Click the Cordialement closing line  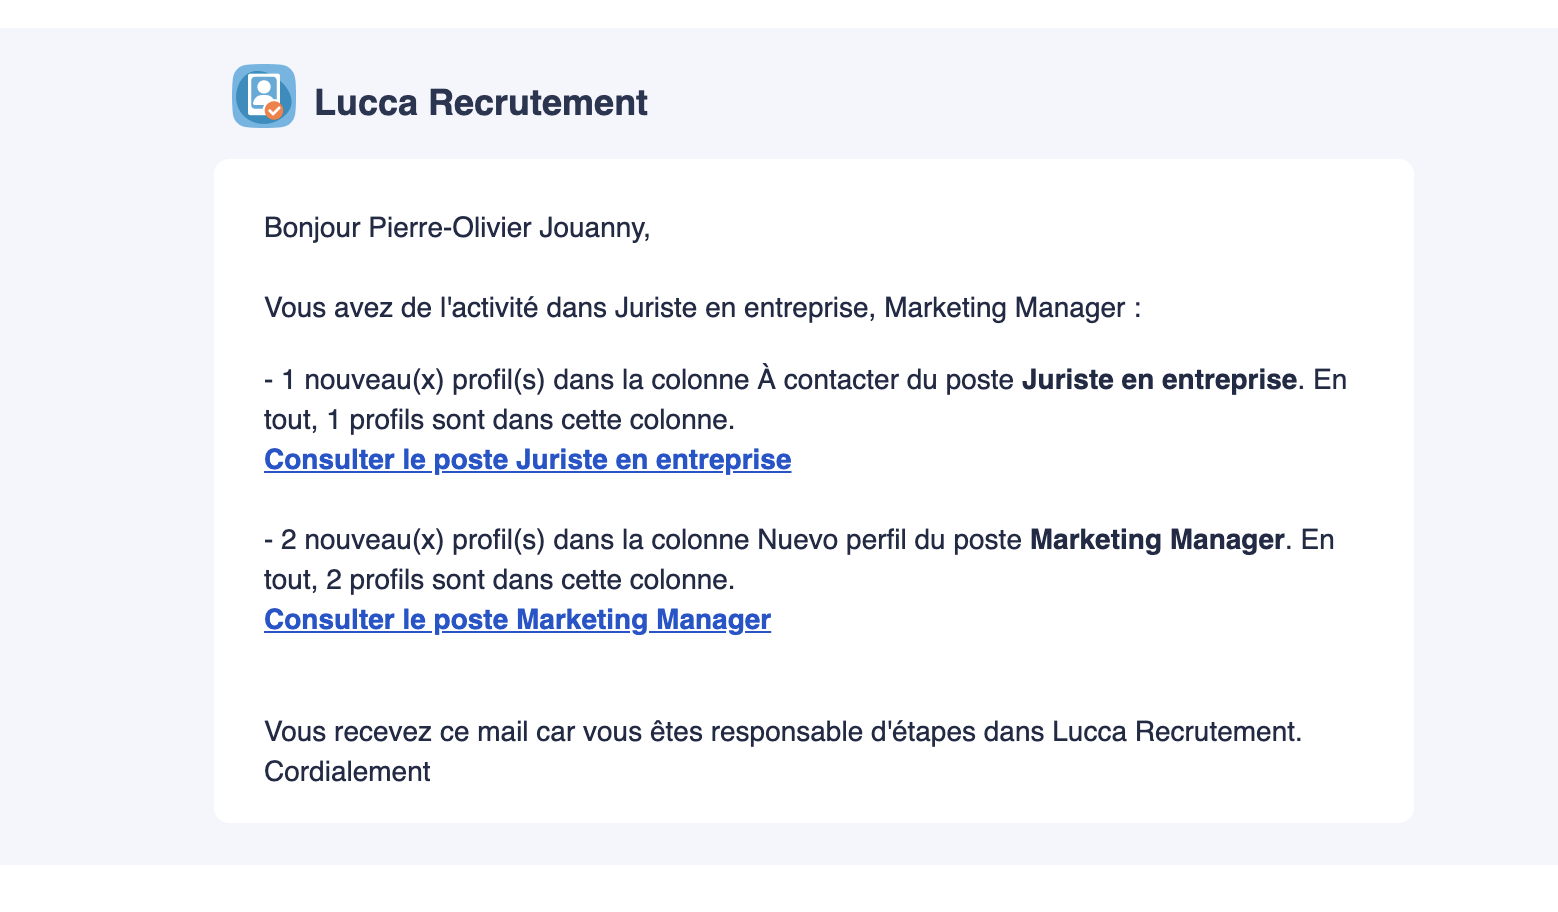click(347, 771)
